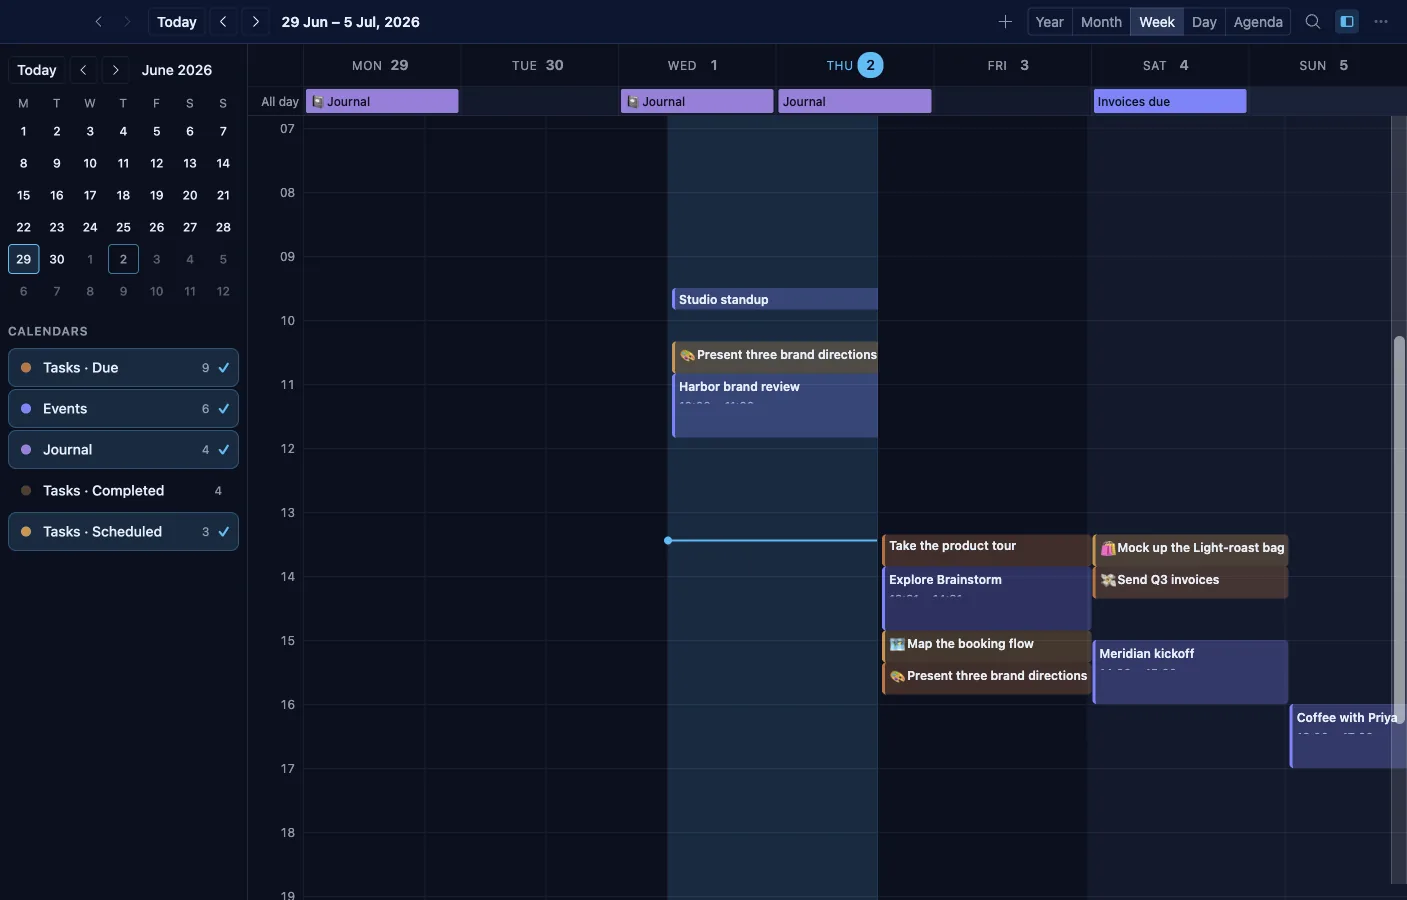Click the plus icon to add event

pyautogui.click(x=1005, y=22)
